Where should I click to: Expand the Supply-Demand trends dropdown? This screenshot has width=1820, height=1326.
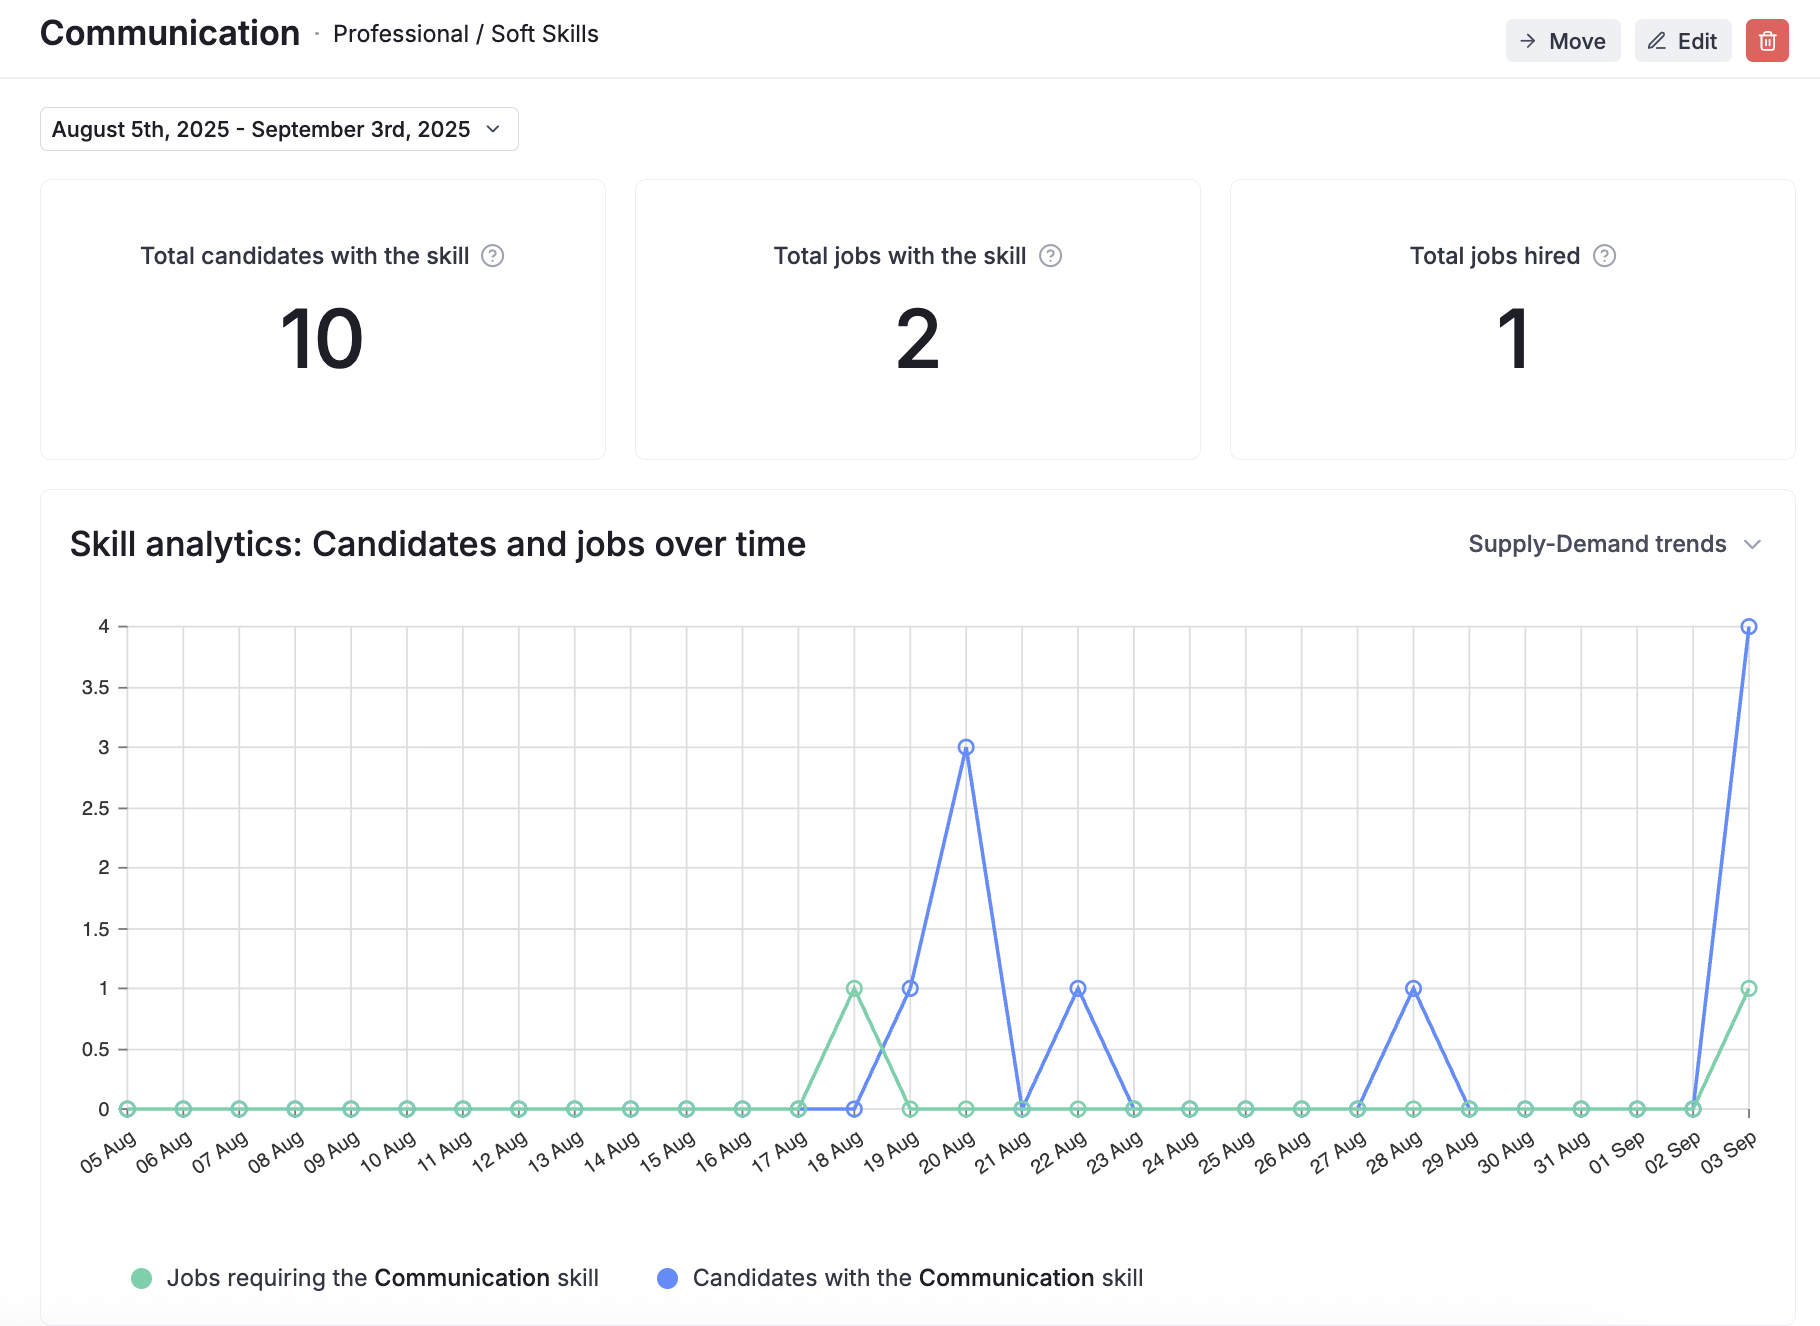point(1597,544)
